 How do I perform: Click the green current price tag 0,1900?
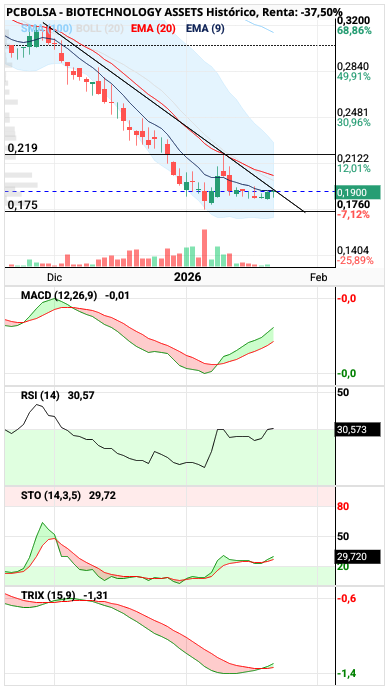358,192
